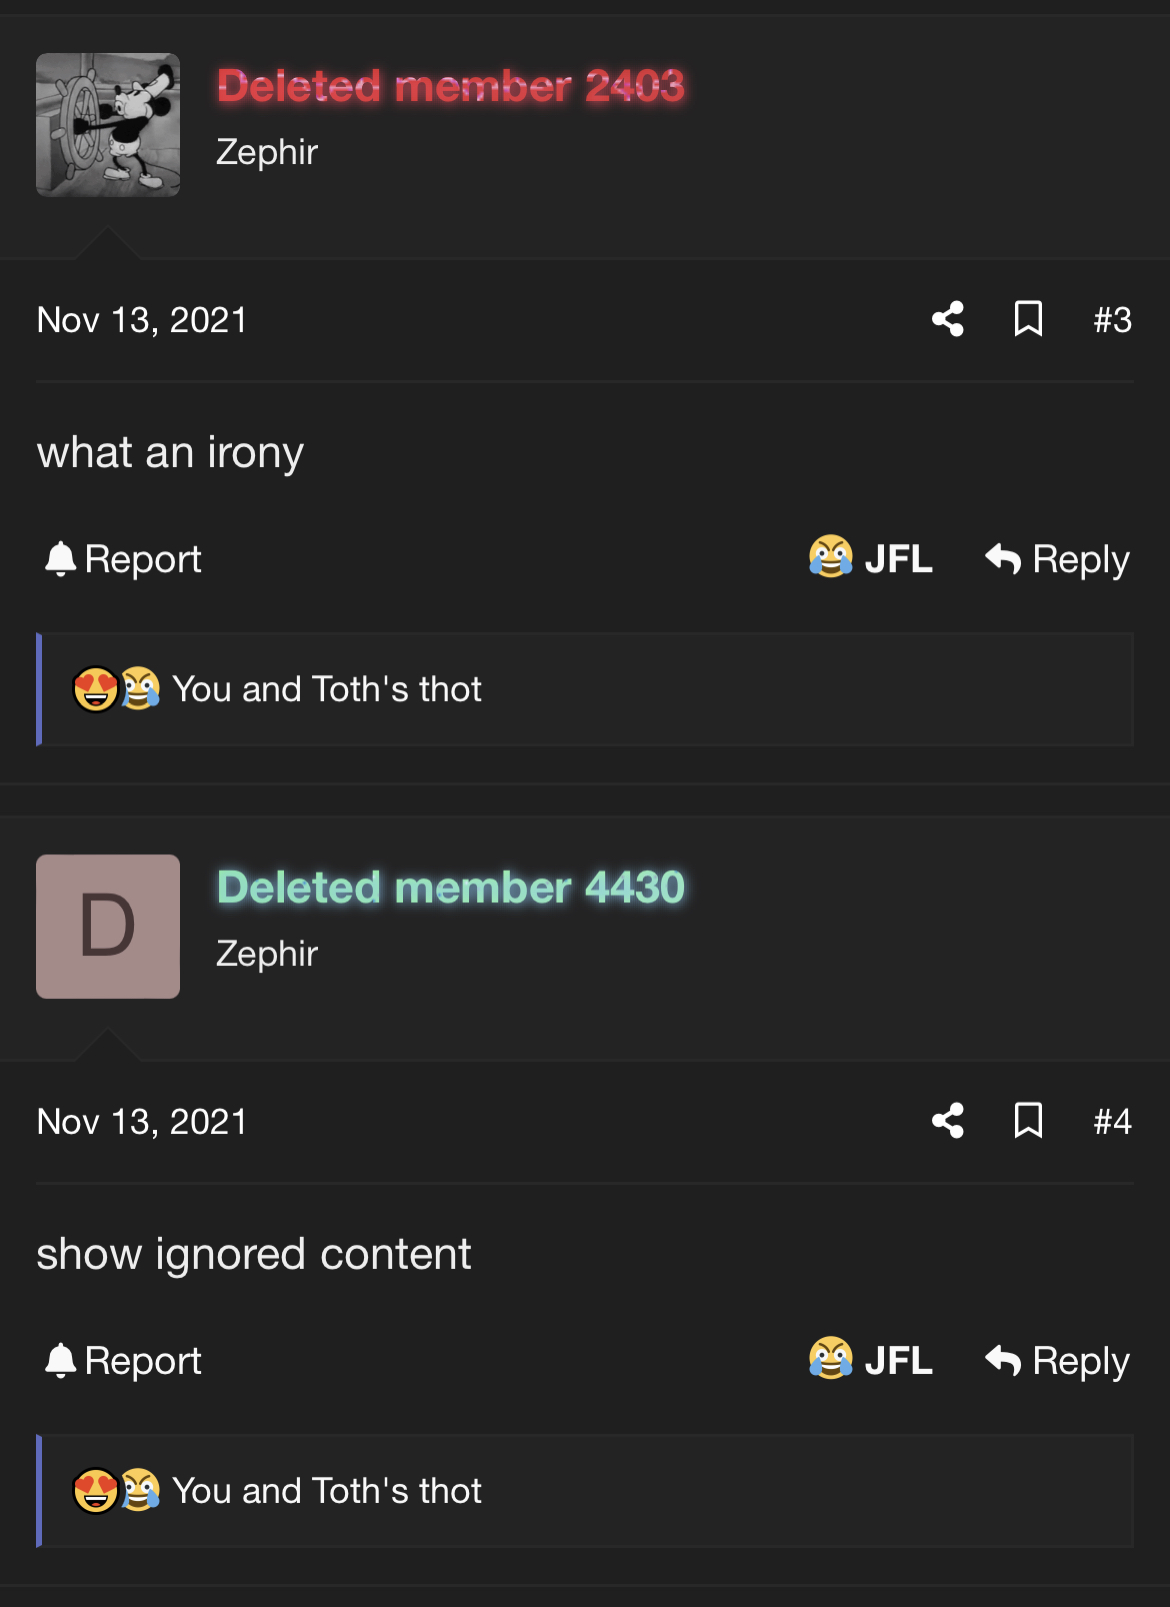The image size is (1170, 1607).
Task: Click the share icon on post #4
Action: click(948, 1121)
